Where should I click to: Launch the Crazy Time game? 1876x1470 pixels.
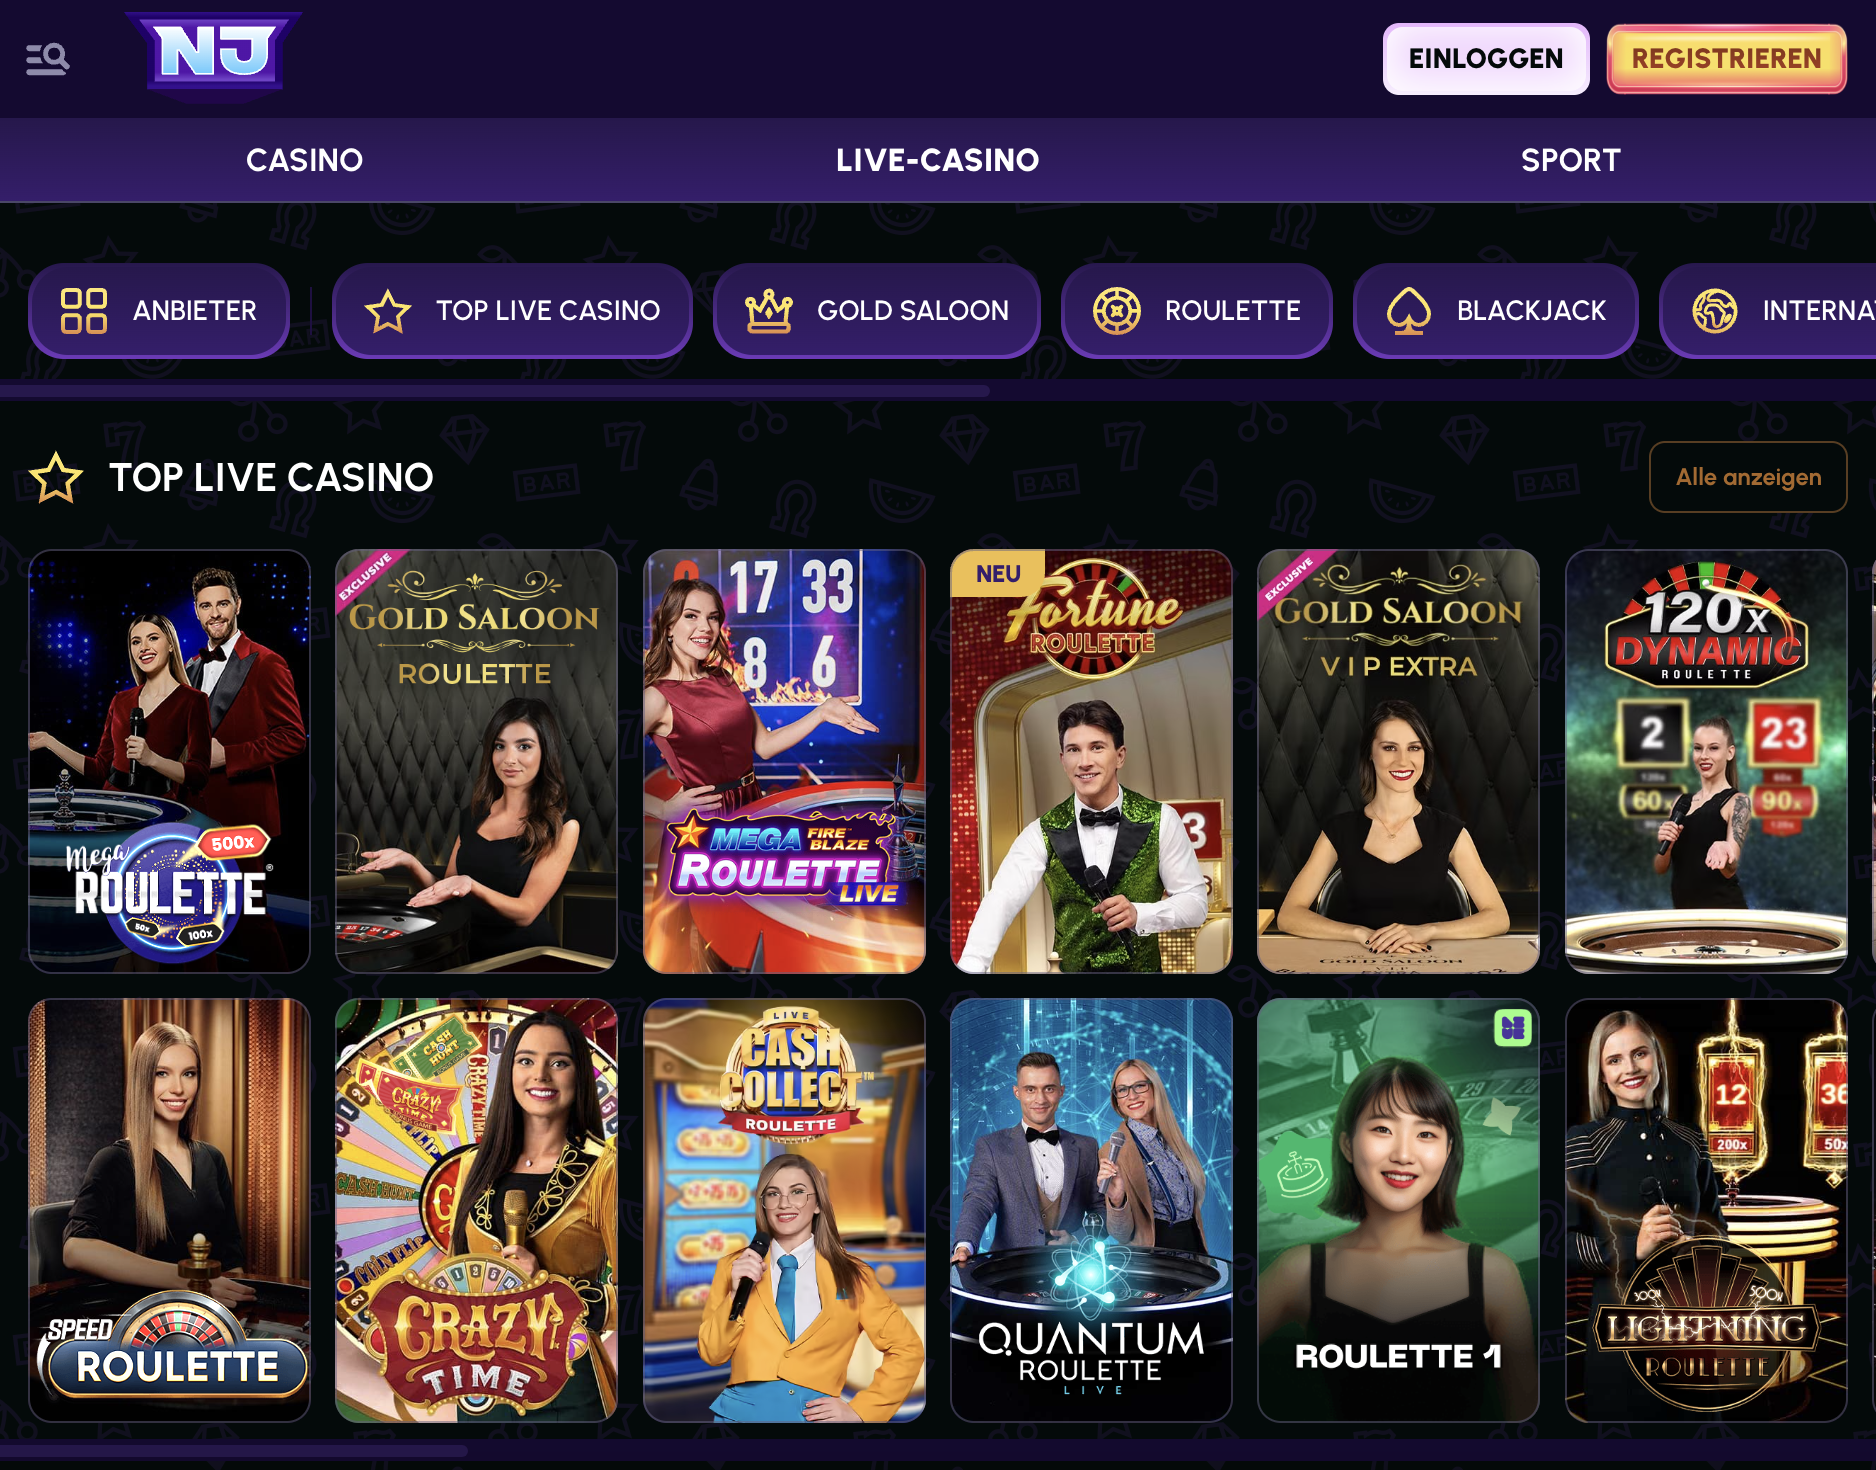(476, 1210)
